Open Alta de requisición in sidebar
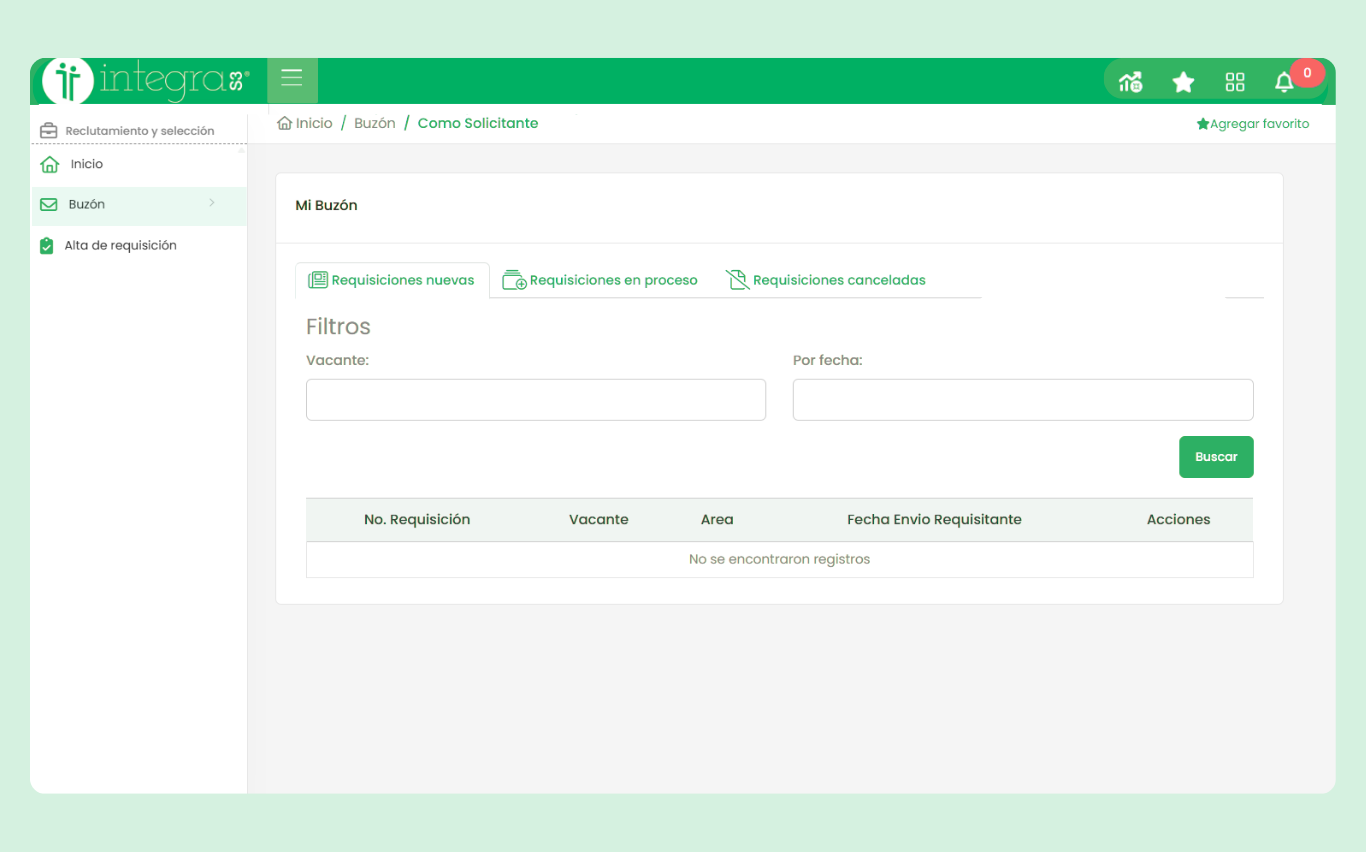The image size is (1366, 852). tap(120, 245)
